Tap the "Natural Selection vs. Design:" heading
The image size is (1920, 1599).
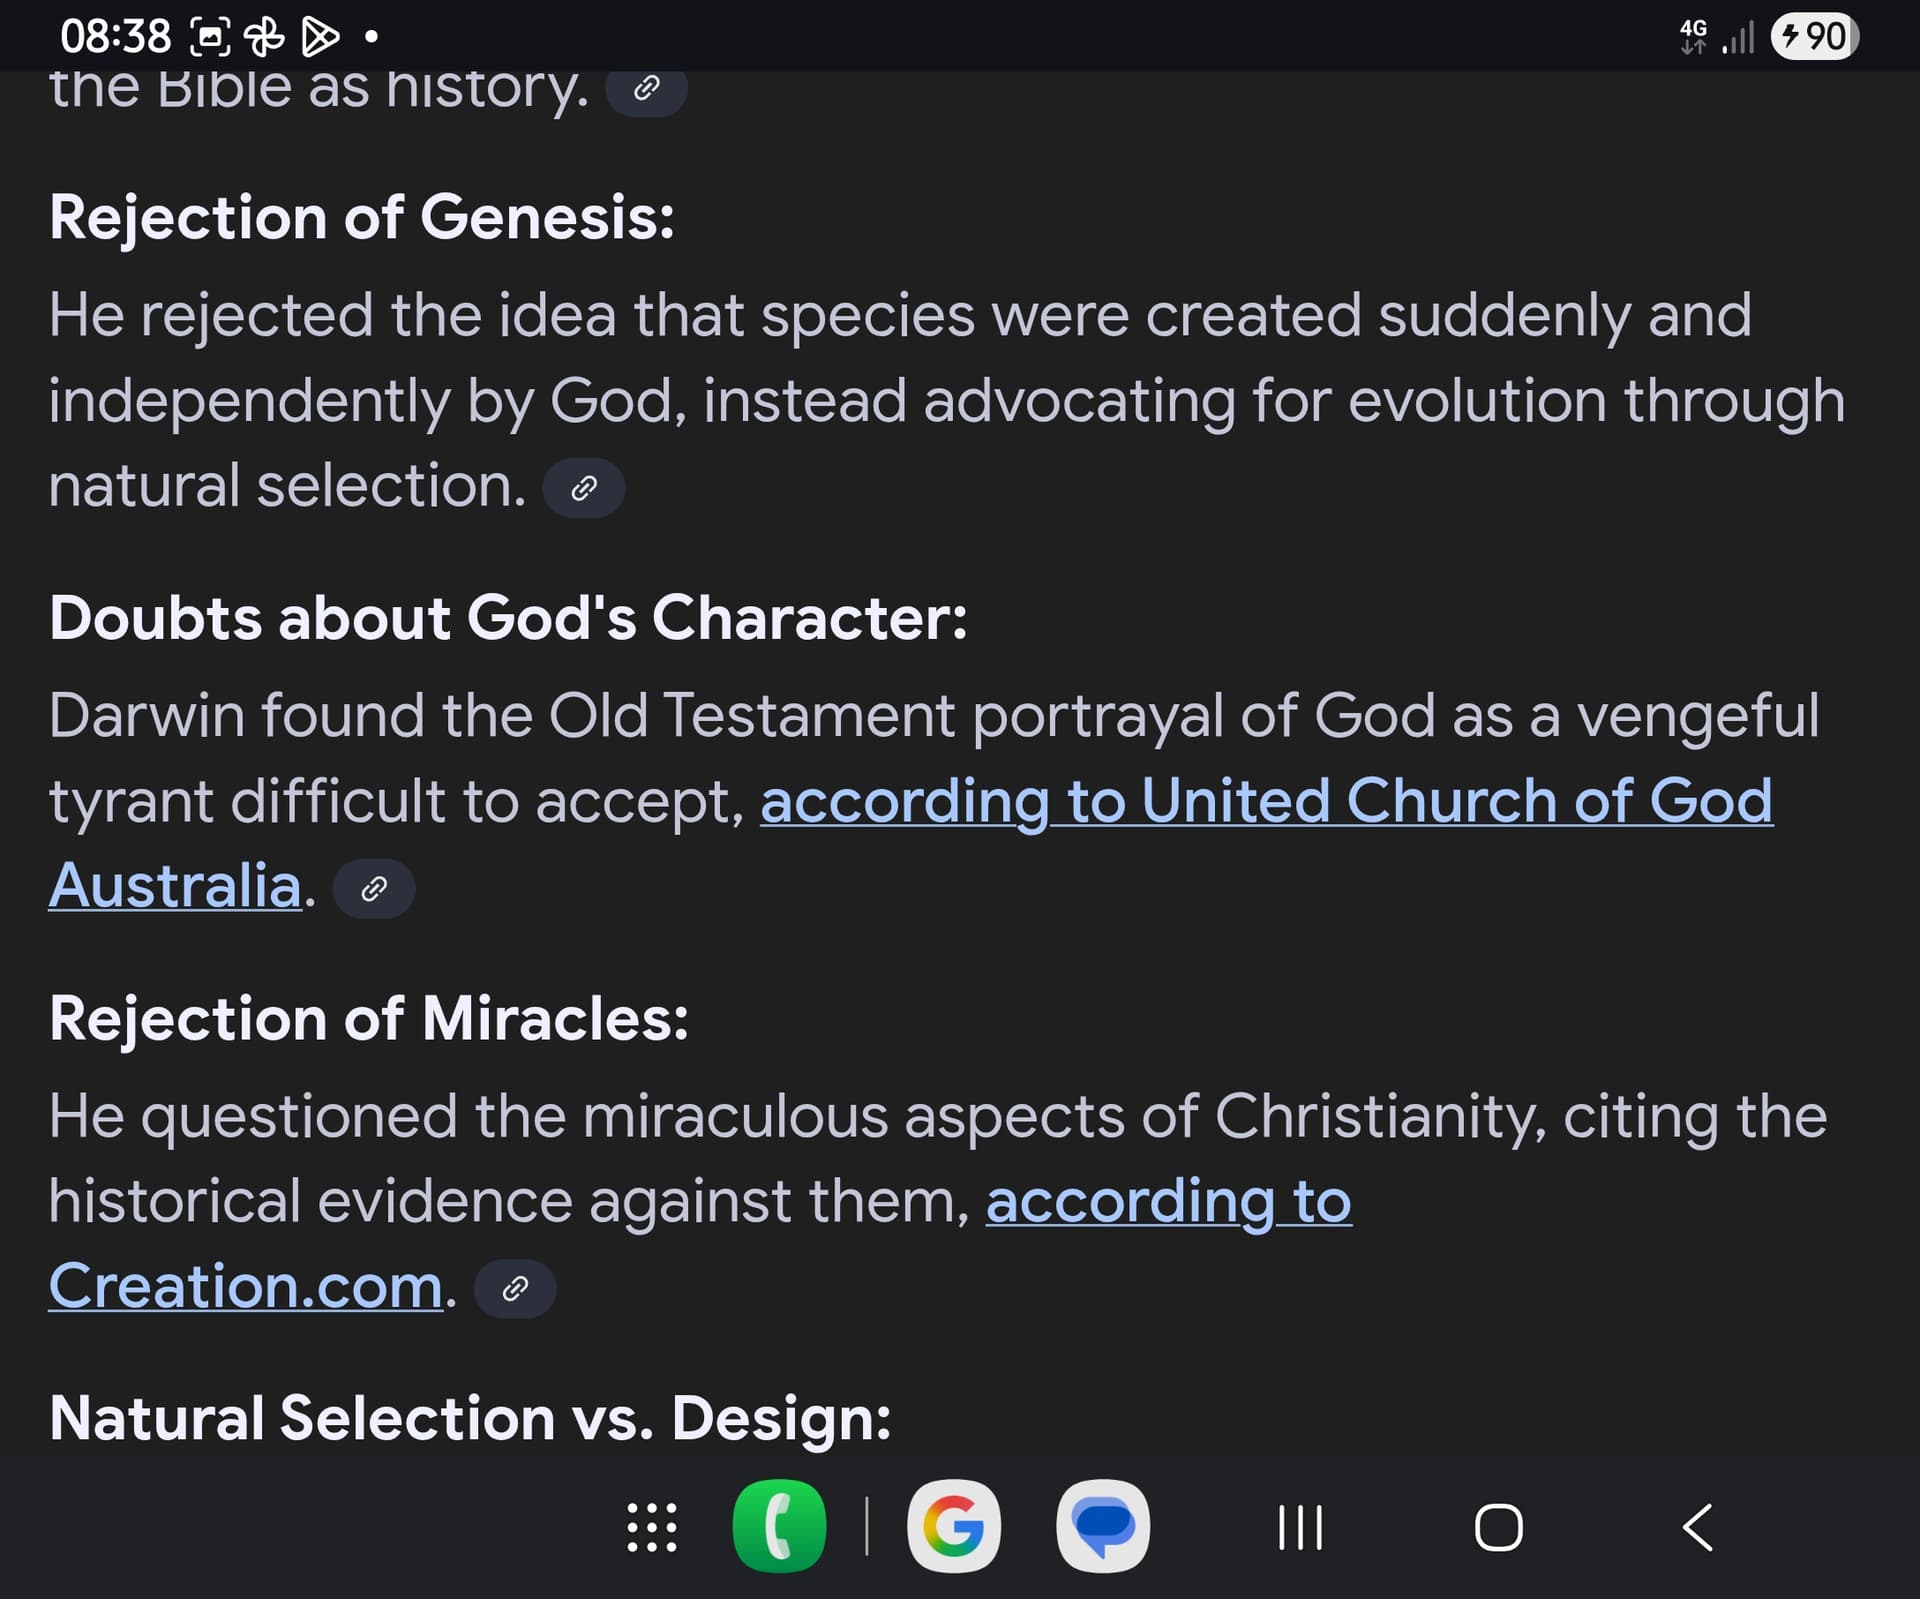tap(470, 1418)
